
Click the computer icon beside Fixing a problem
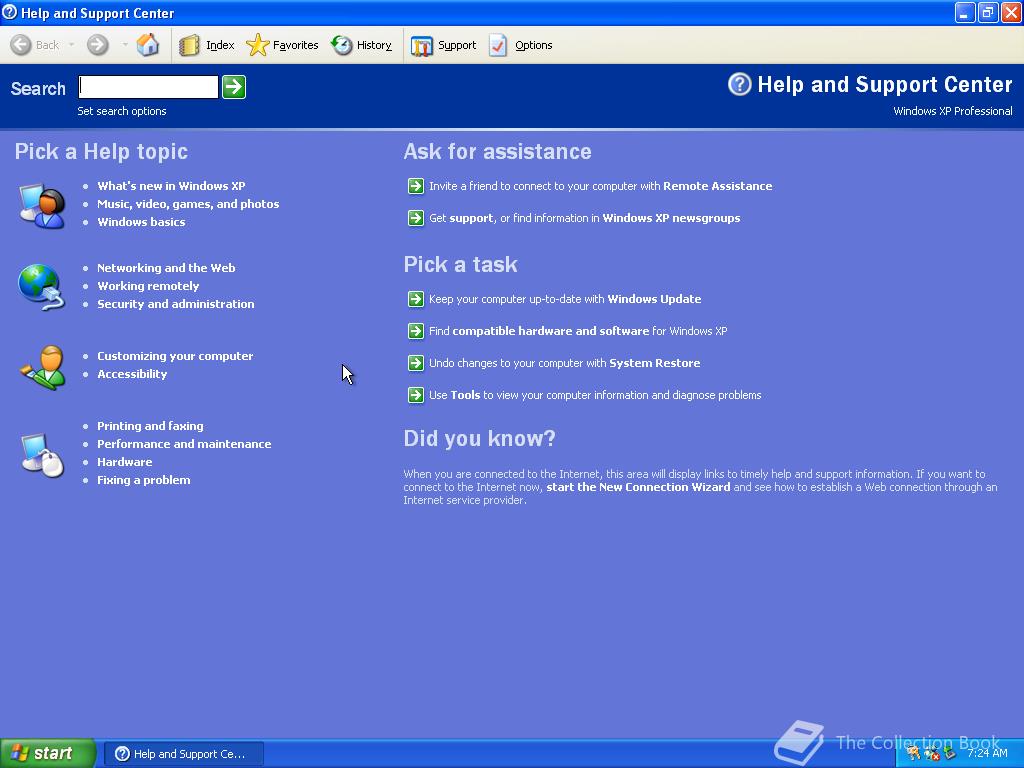pyautogui.click(x=41, y=453)
